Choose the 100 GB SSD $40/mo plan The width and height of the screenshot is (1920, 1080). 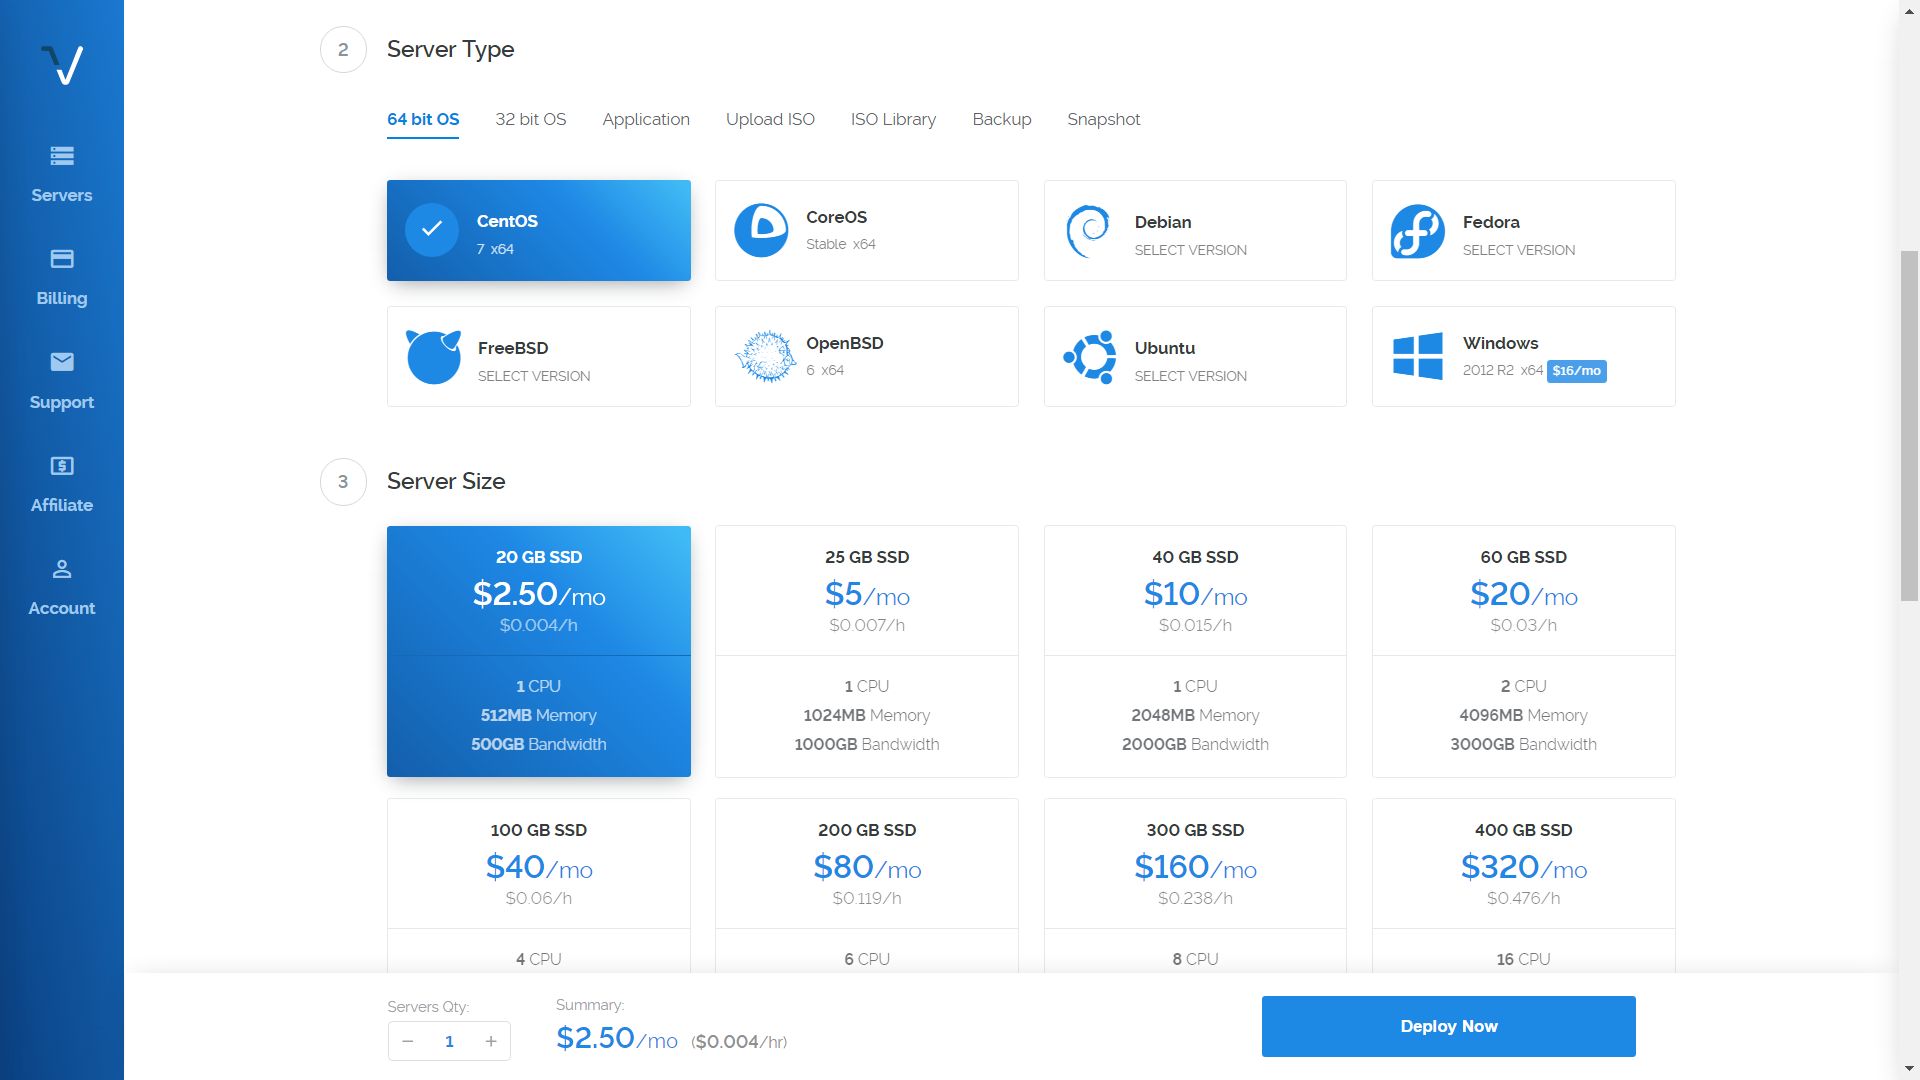coord(539,885)
